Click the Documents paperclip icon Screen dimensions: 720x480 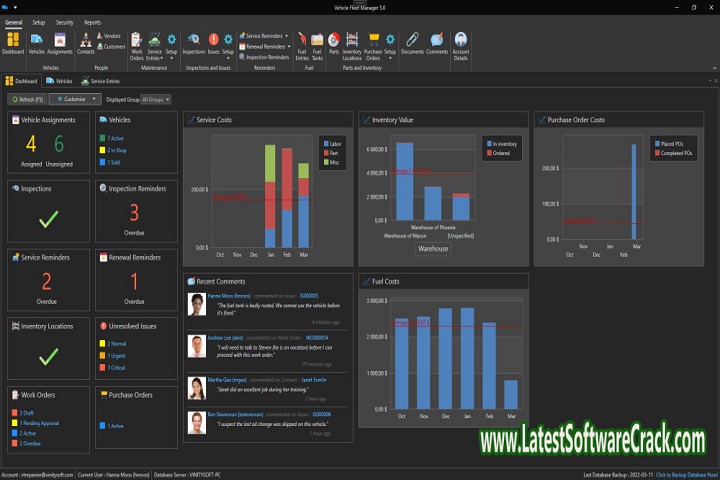(x=412, y=42)
